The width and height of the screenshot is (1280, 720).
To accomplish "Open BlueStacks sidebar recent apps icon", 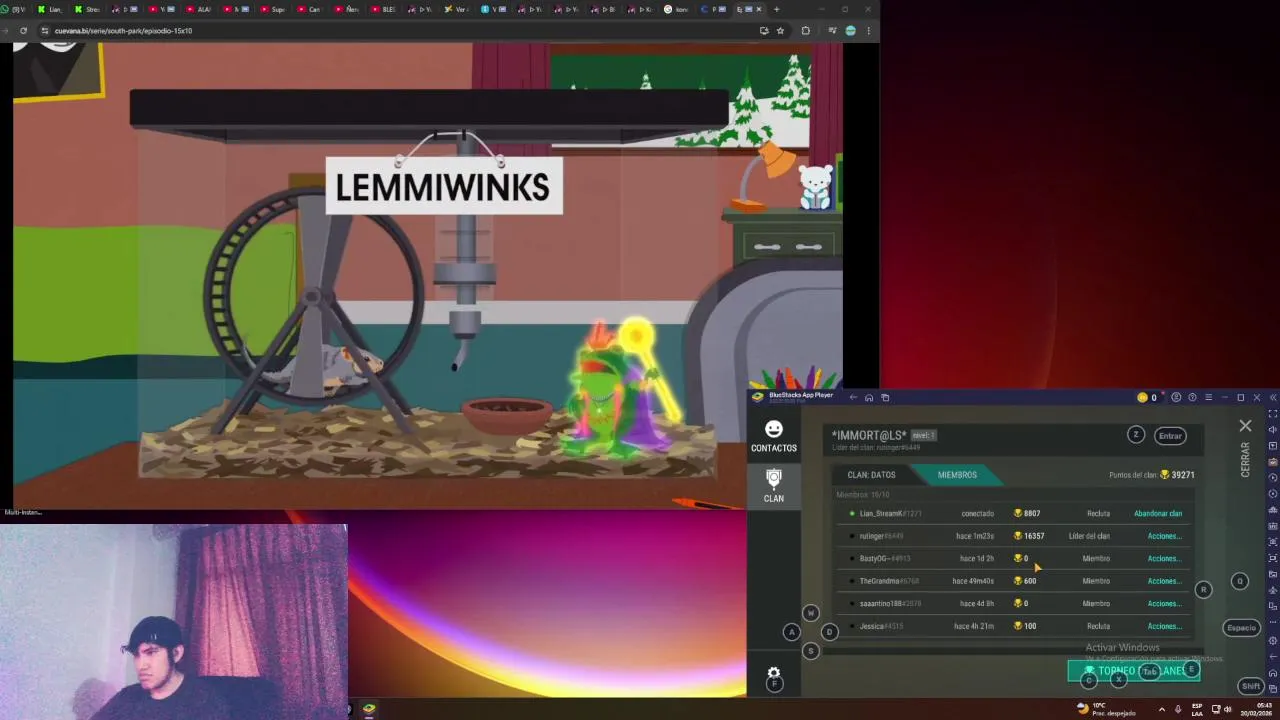I will pyautogui.click(x=1272, y=688).
